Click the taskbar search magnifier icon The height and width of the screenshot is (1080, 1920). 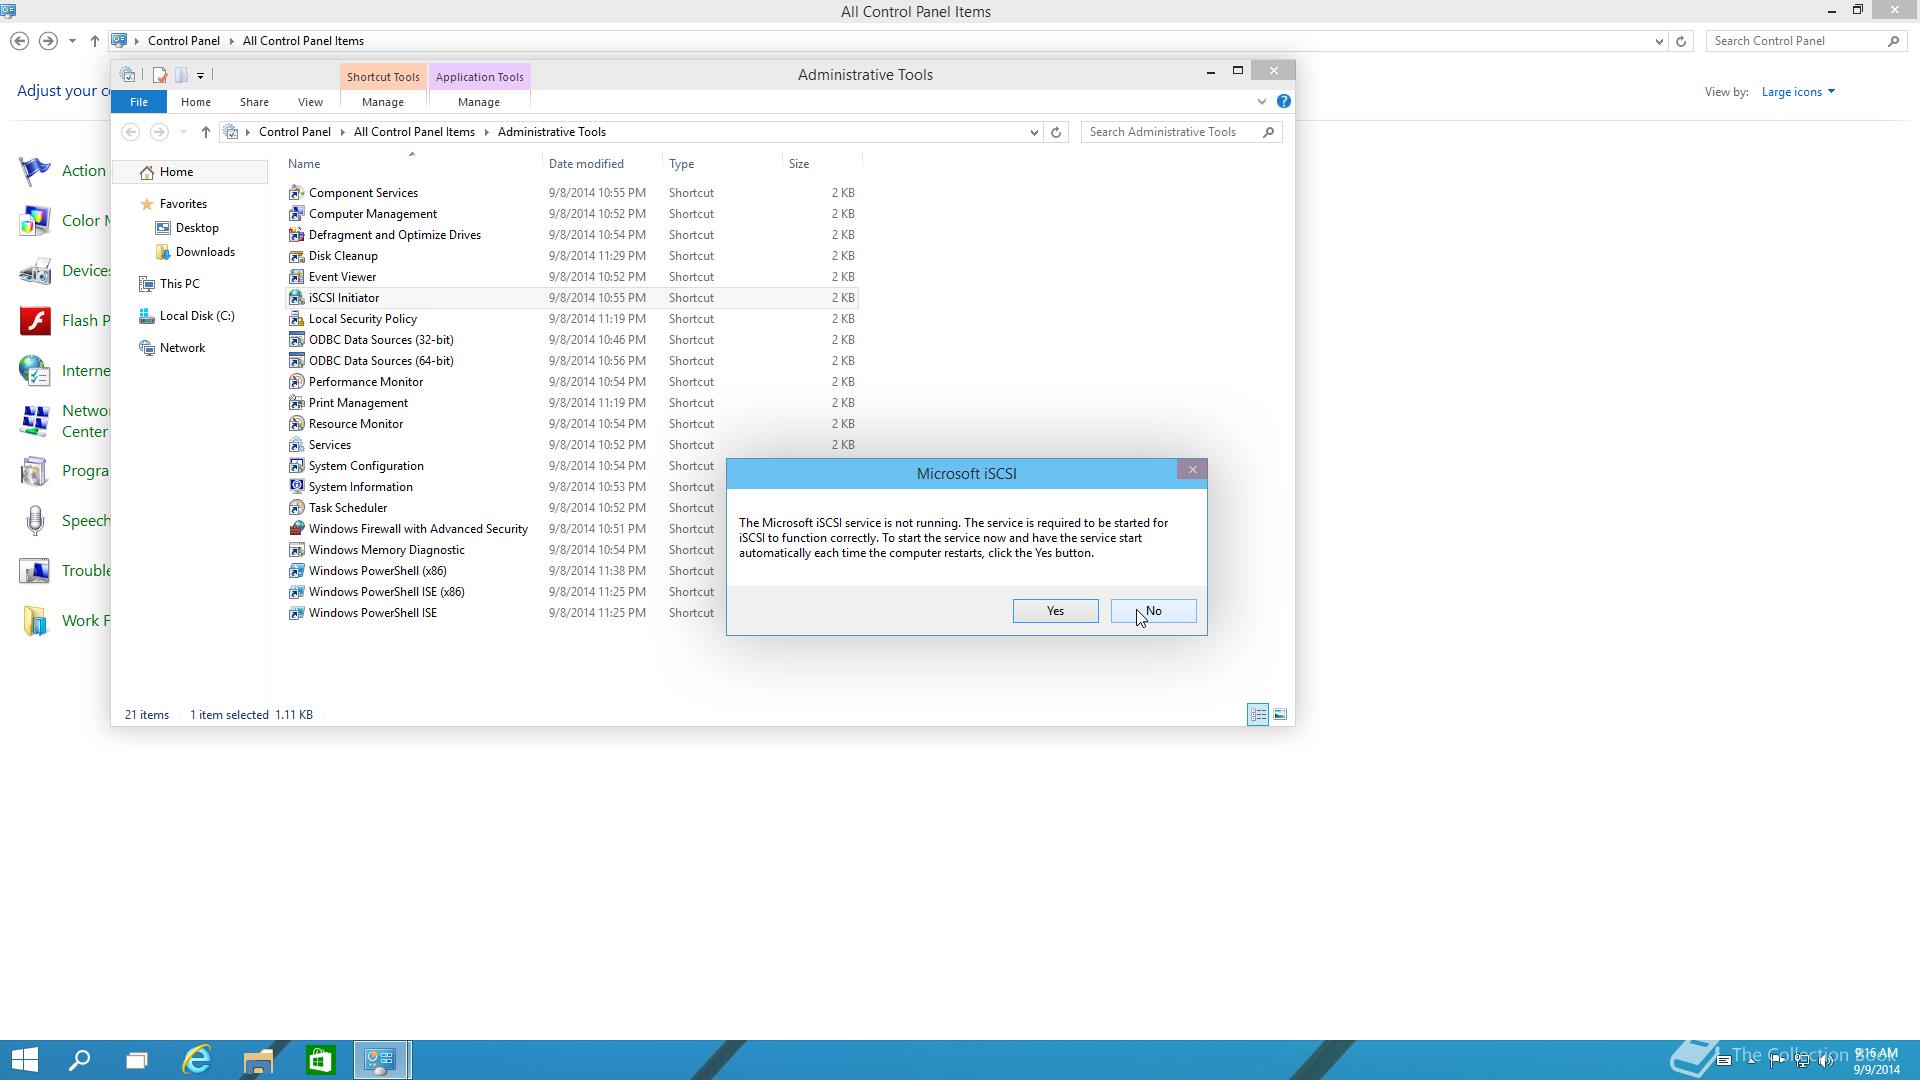point(79,1060)
